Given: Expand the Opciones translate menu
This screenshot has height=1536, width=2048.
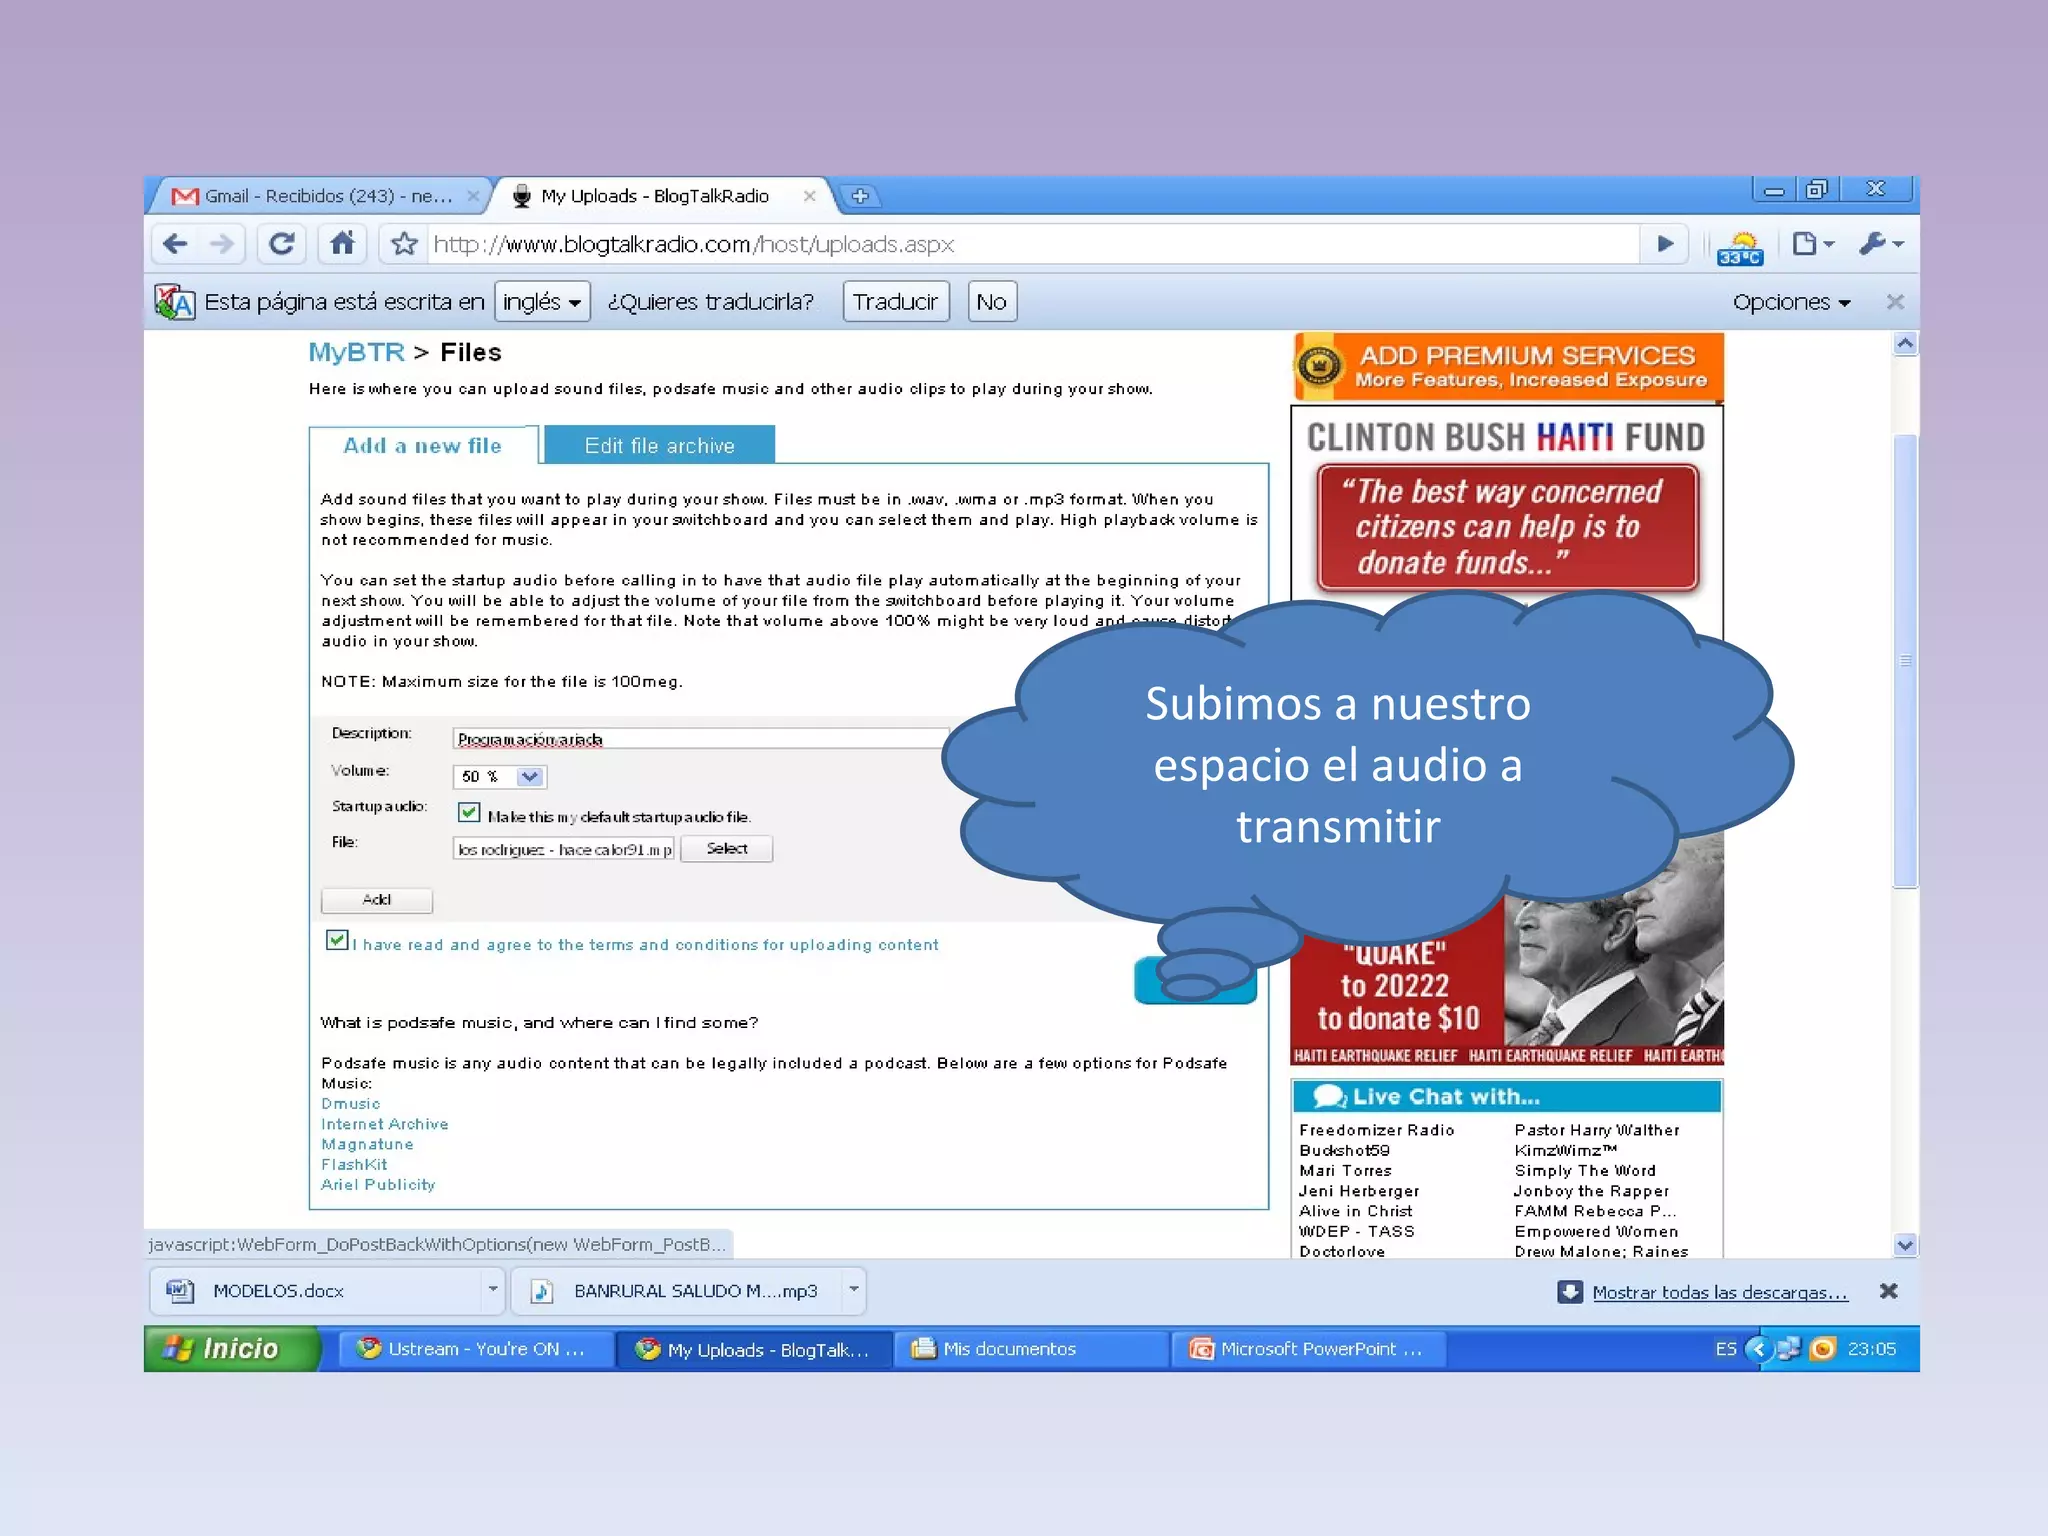Looking at the screenshot, I should click(x=1791, y=302).
